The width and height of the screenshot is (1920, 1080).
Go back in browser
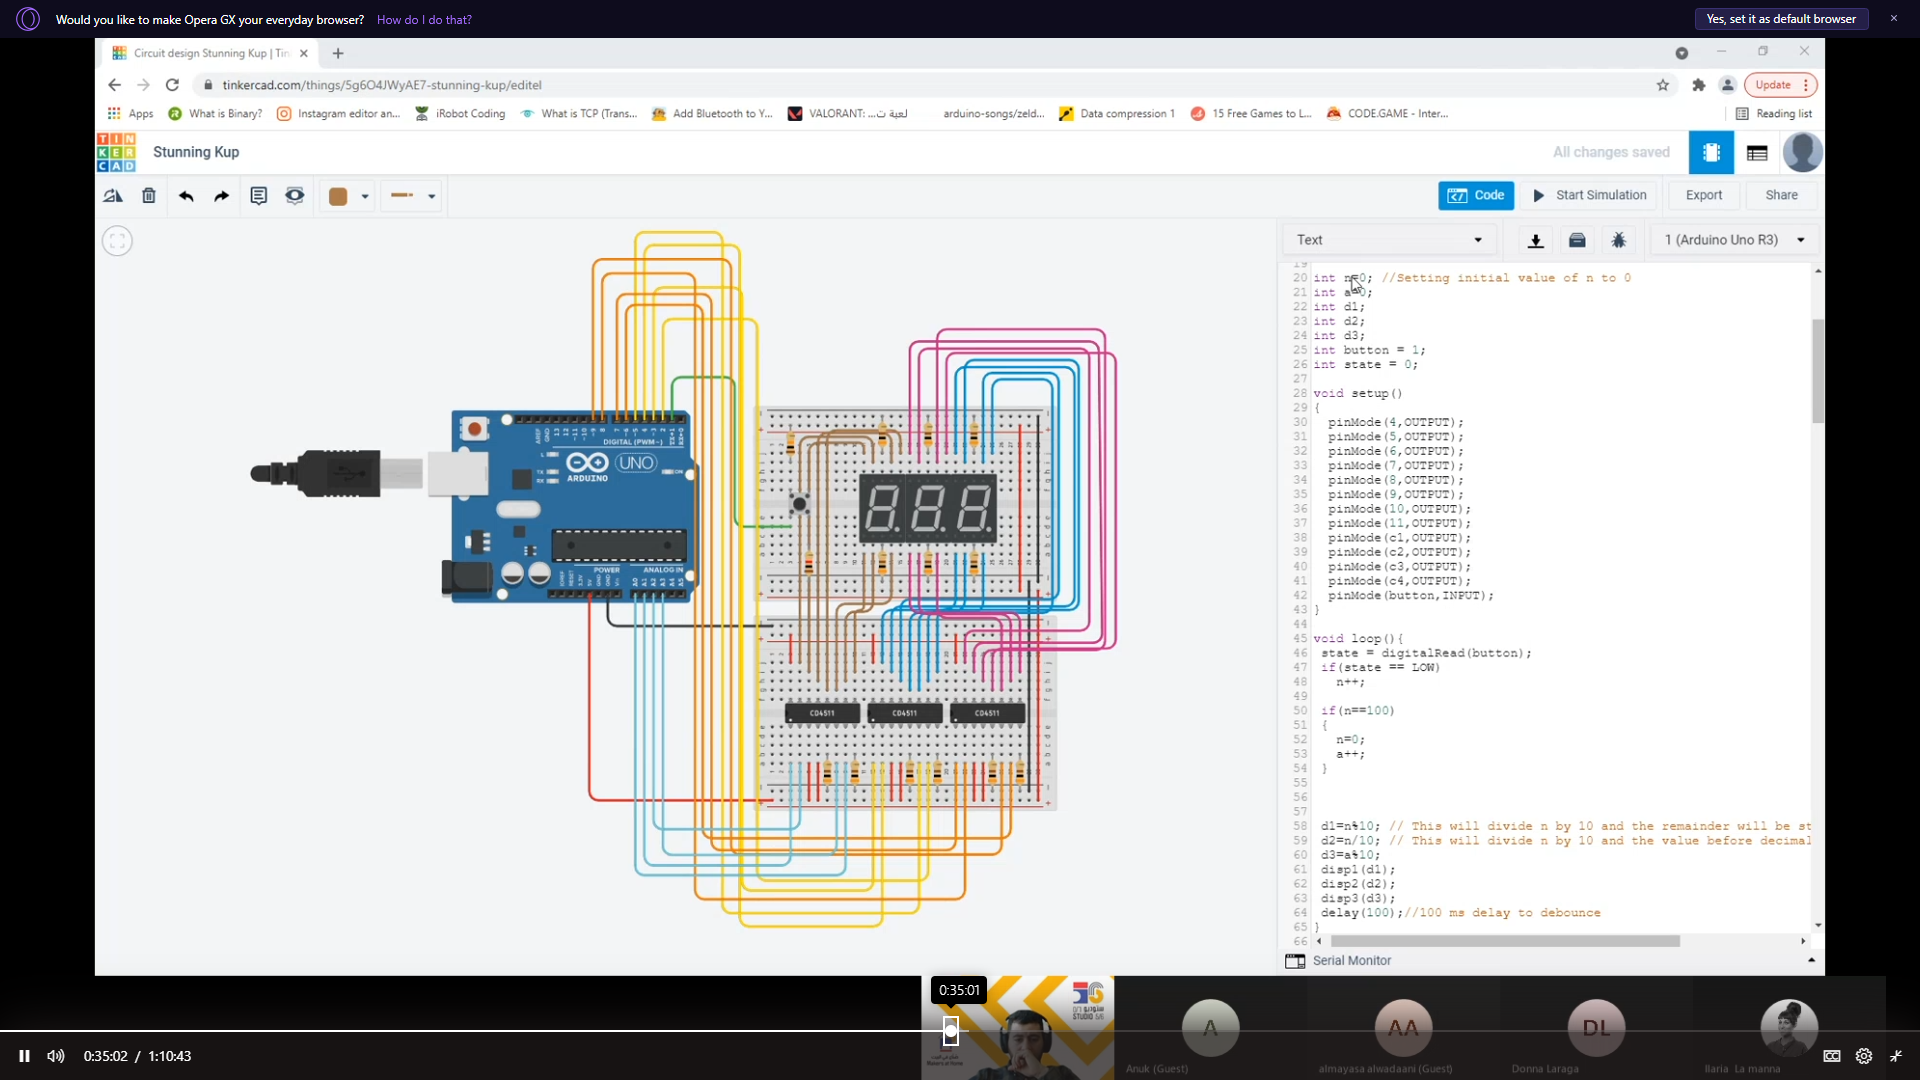[114, 85]
